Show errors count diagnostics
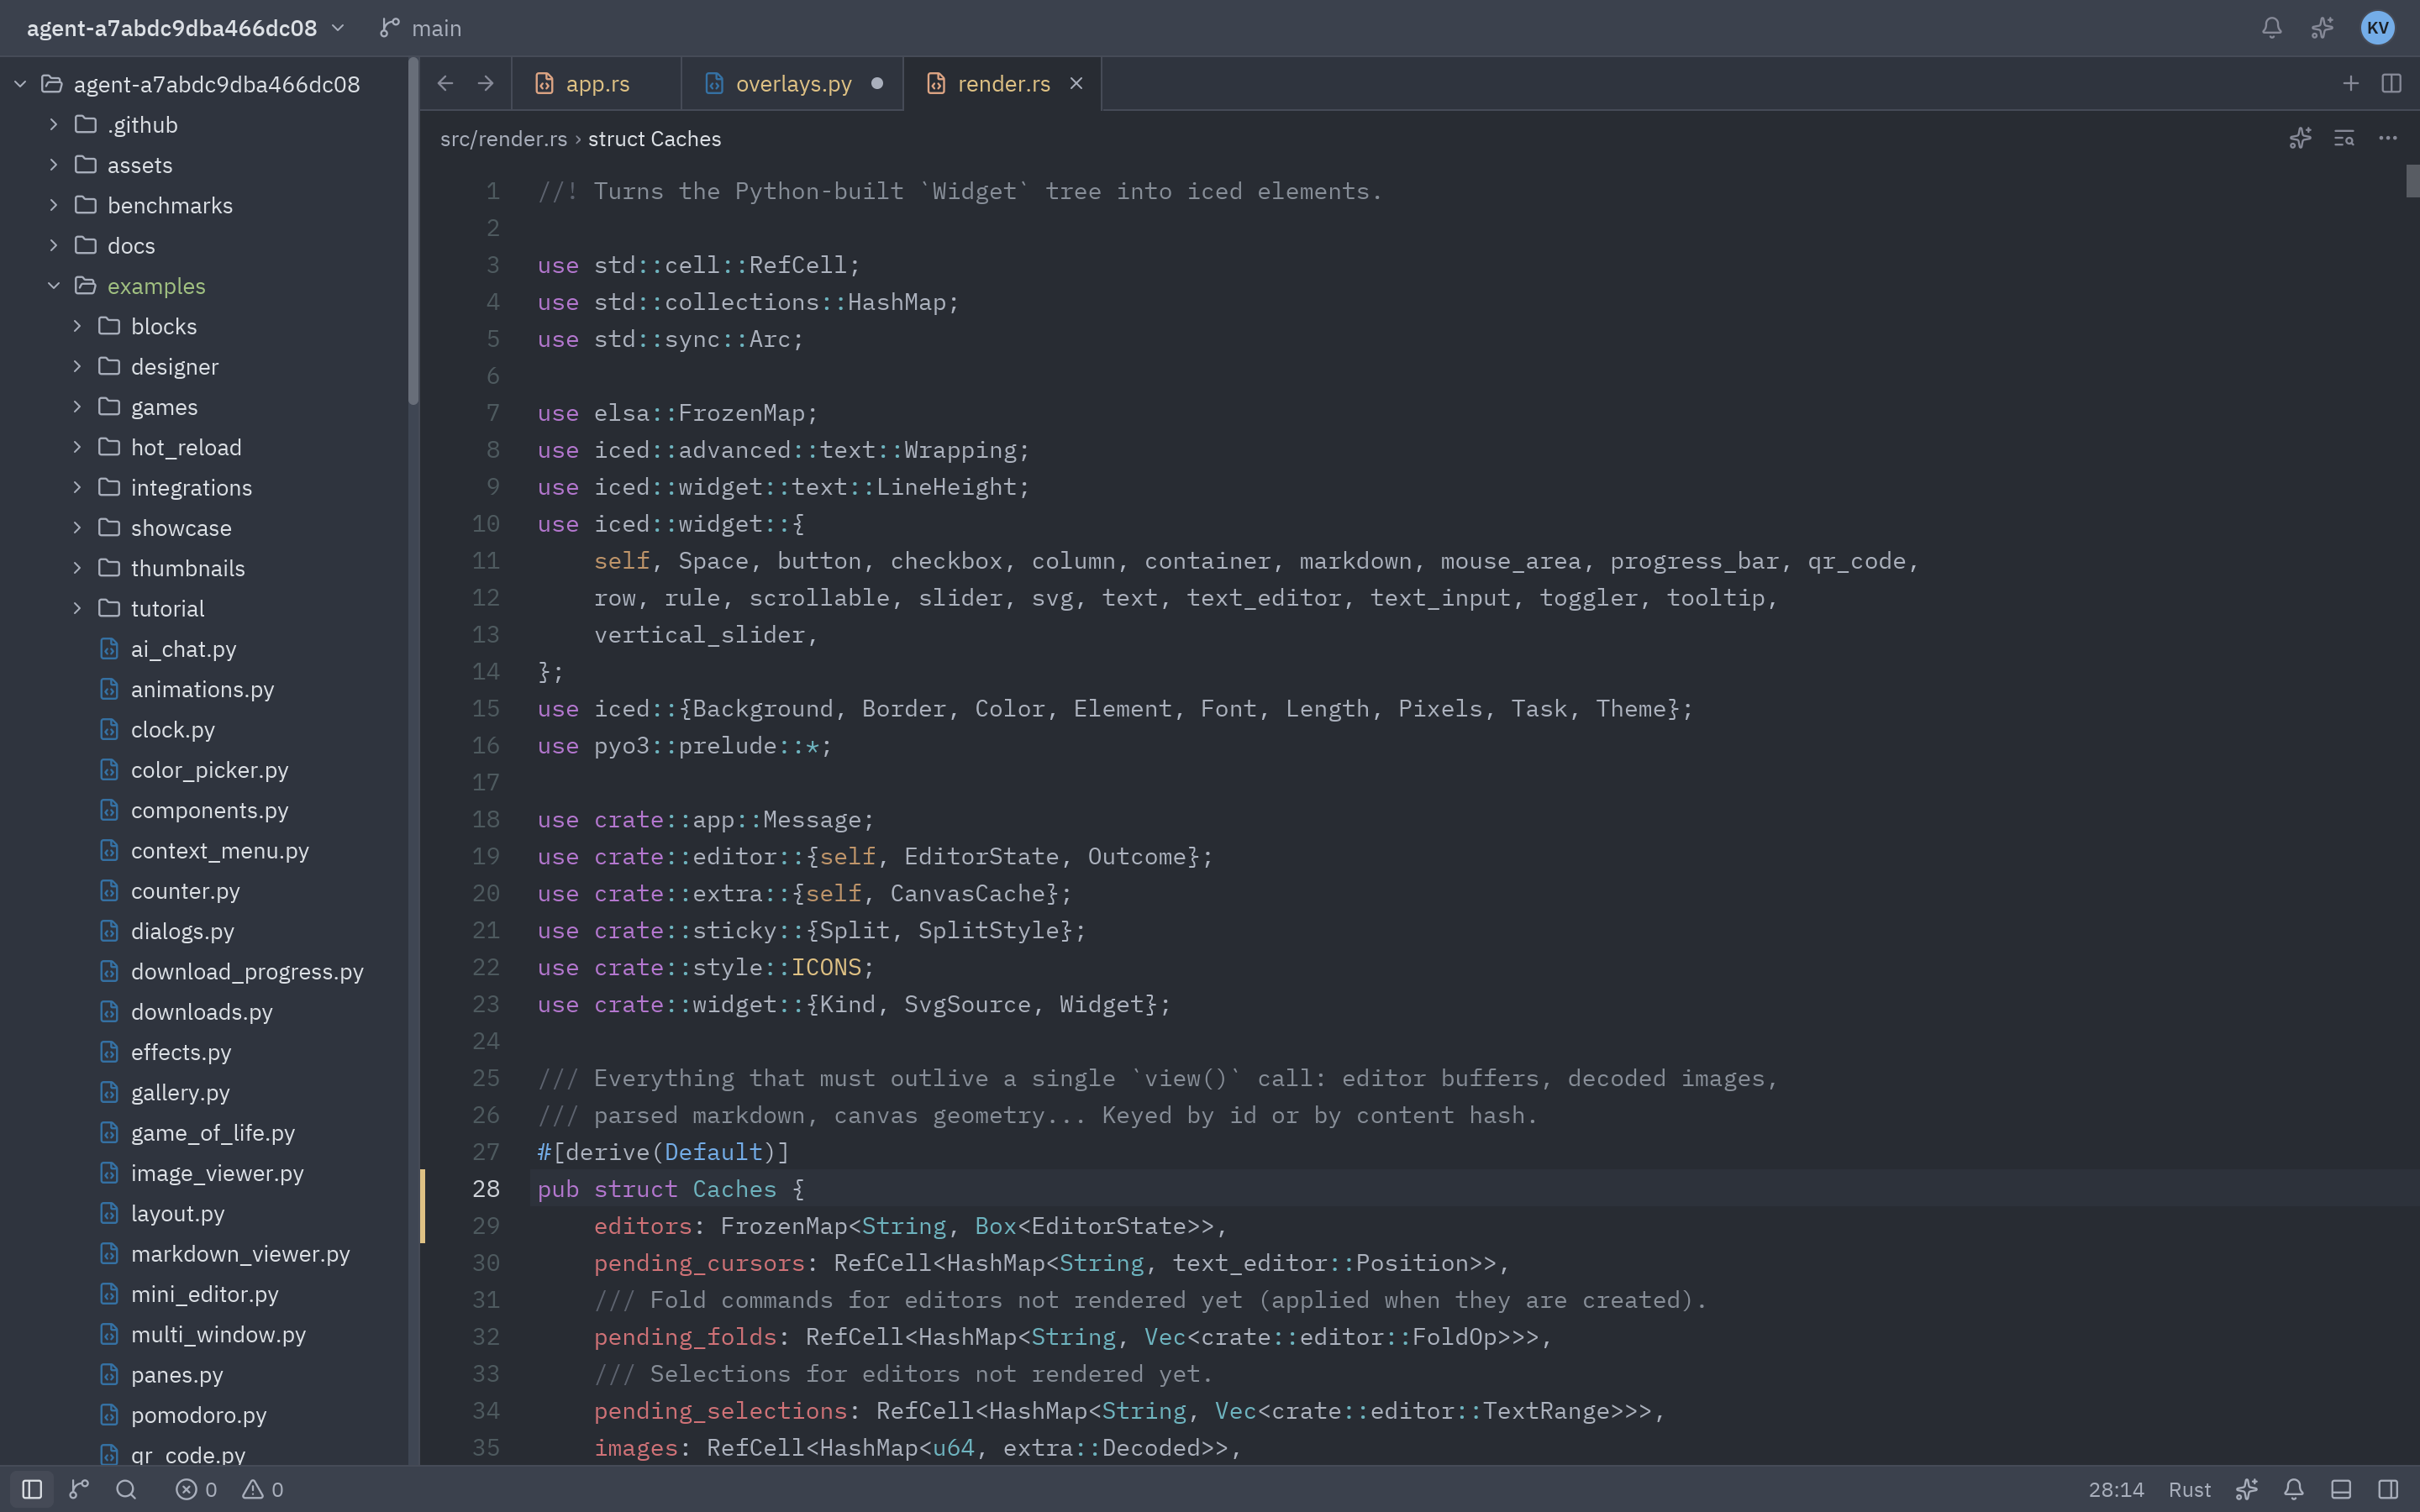Image resolution: width=2420 pixels, height=1512 pixels. coord(196,1489)
